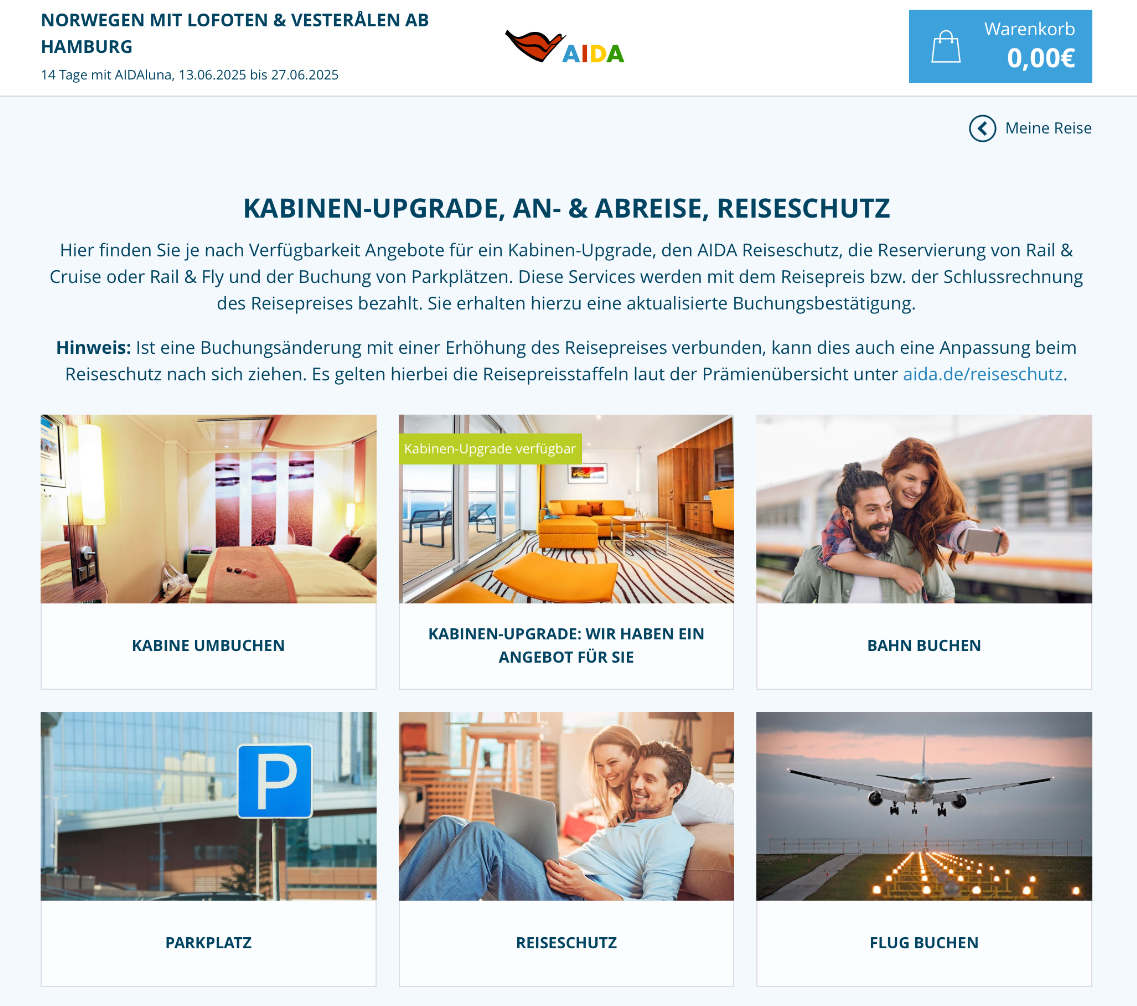
Task: Open the cabin bedroom photo thumbnail
Action: (208, 509)
